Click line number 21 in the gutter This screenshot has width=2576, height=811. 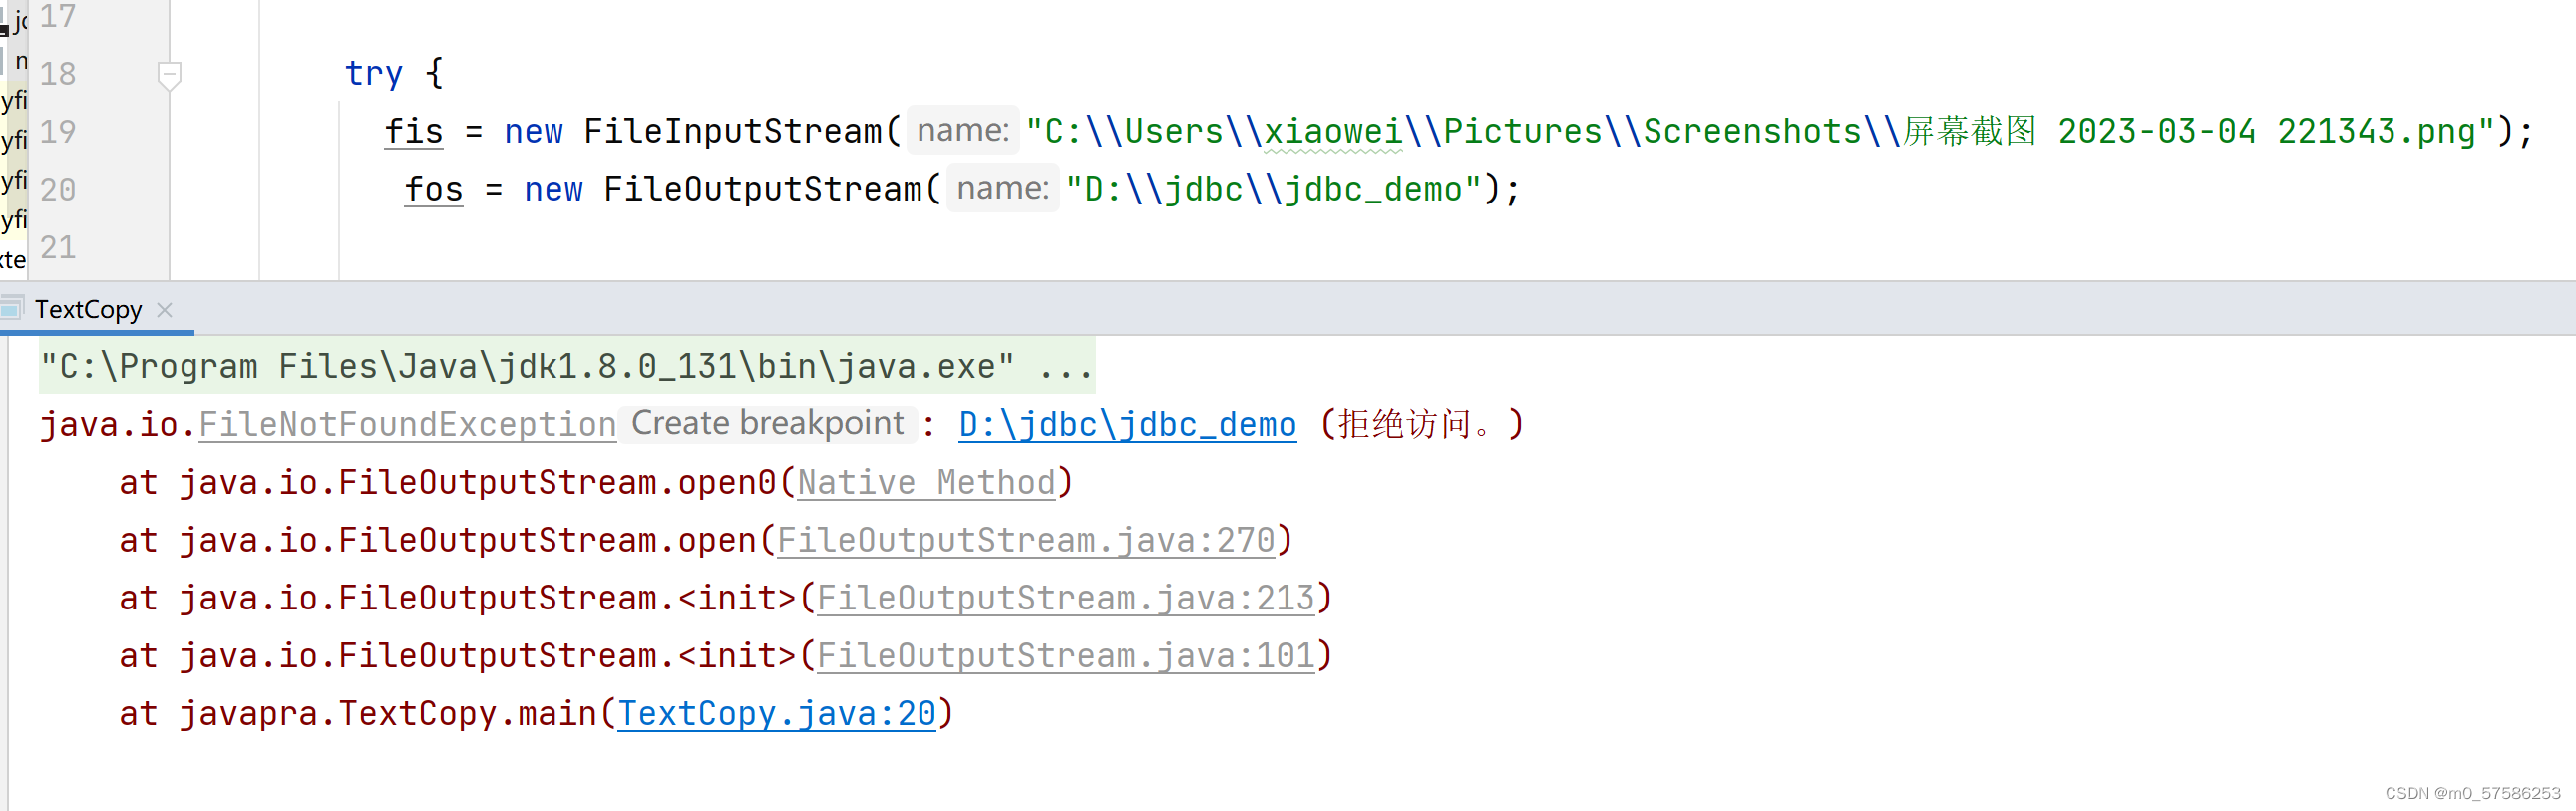coord(58,247)
